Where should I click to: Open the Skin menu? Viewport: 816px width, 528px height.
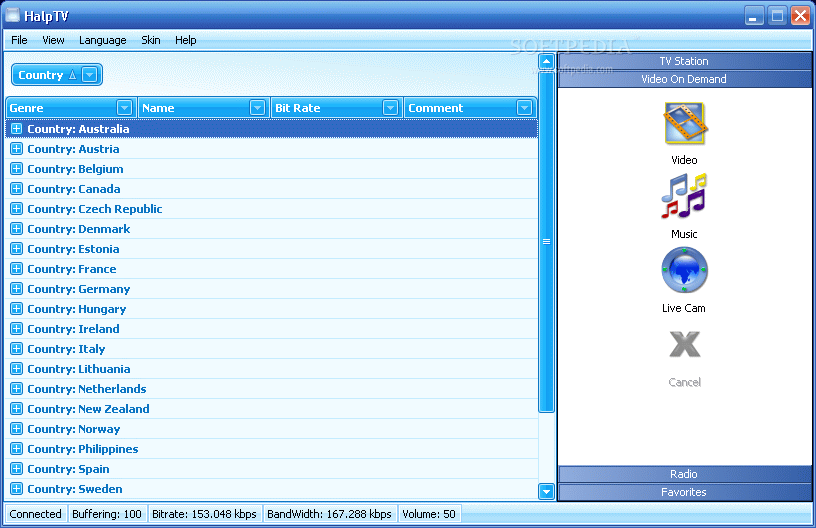(151, 40)
